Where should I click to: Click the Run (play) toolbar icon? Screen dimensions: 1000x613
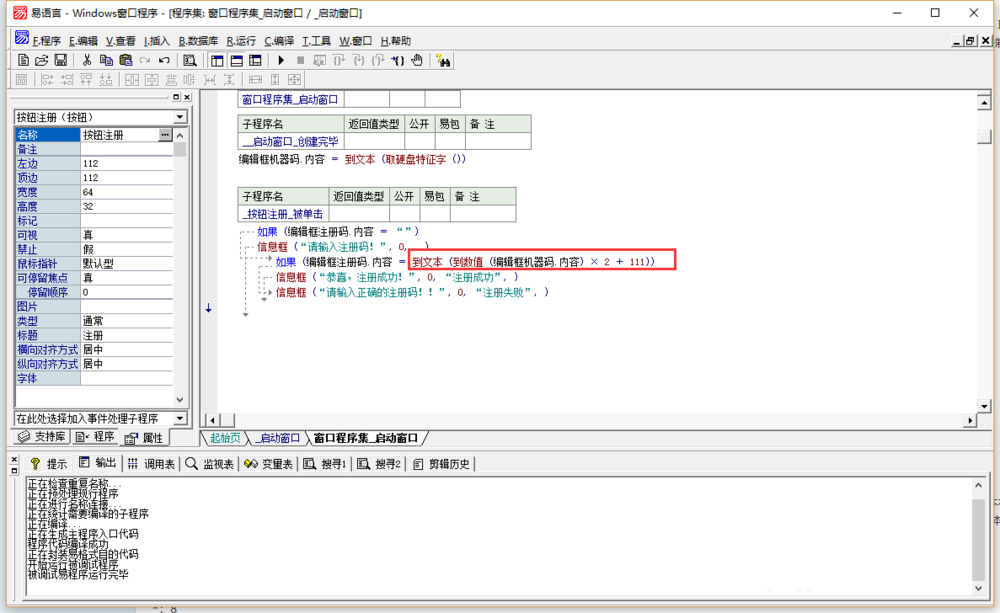tap(281, 61)
